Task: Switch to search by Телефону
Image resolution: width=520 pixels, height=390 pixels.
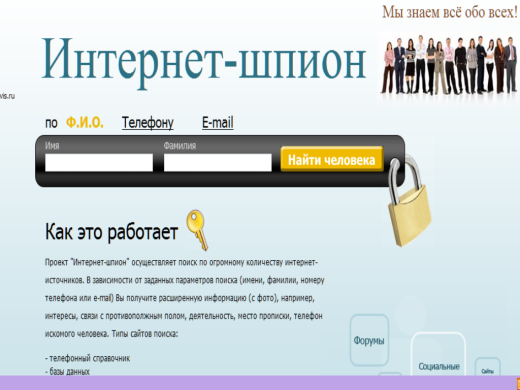Action: click(148, 123)
